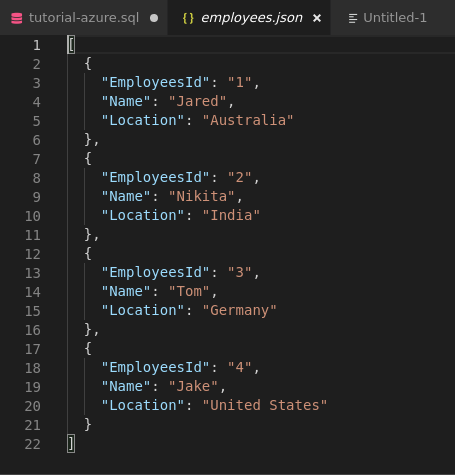Click the database icon on tutorial-azure.sql tab
This screenshot has width=455, height=475.
[x=17, y=18]
